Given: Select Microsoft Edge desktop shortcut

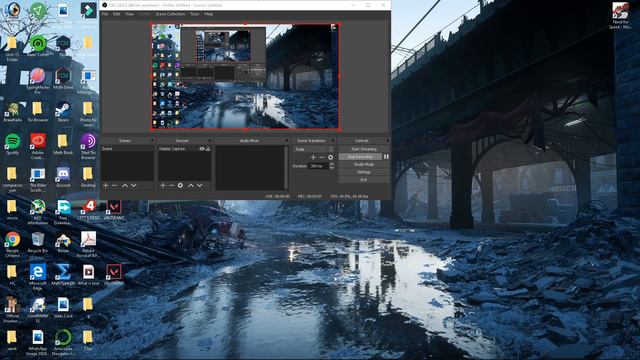Looking at the screenshot, I should coord(38,277).
